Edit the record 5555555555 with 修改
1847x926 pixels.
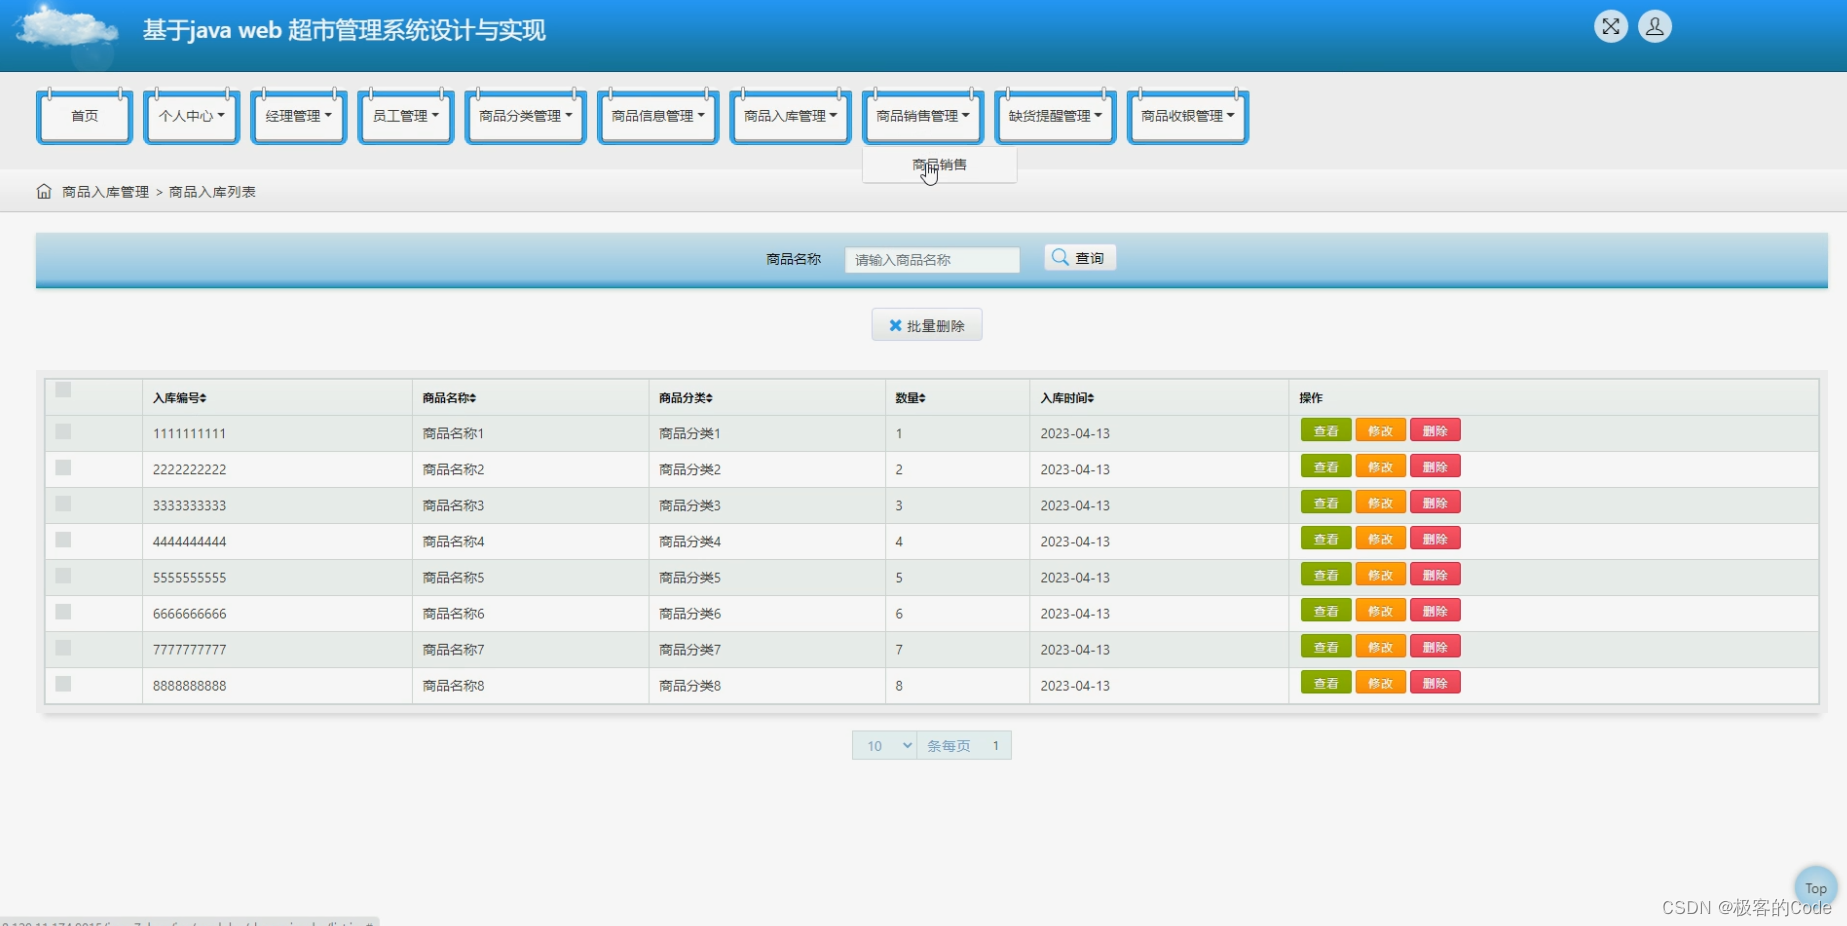(1380, 575)
